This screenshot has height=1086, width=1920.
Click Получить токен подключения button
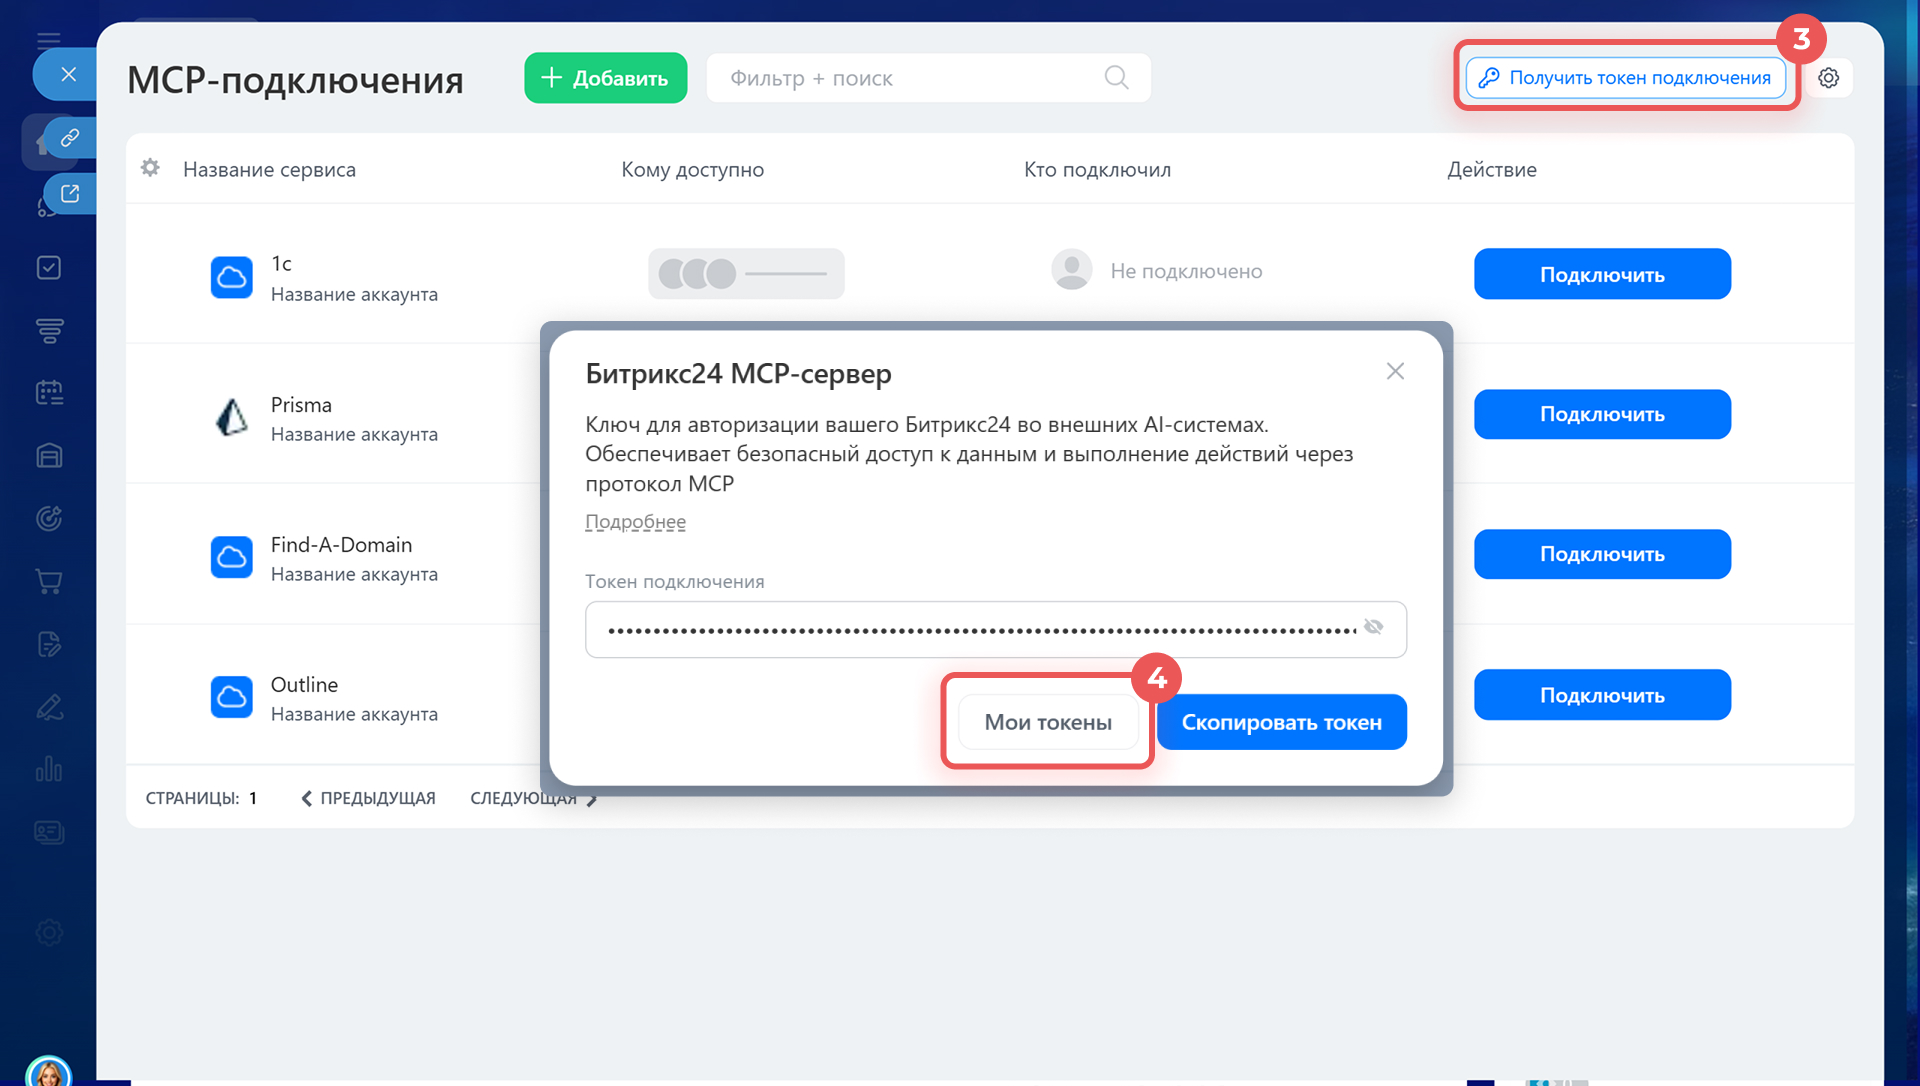[x=1625, y=78]
